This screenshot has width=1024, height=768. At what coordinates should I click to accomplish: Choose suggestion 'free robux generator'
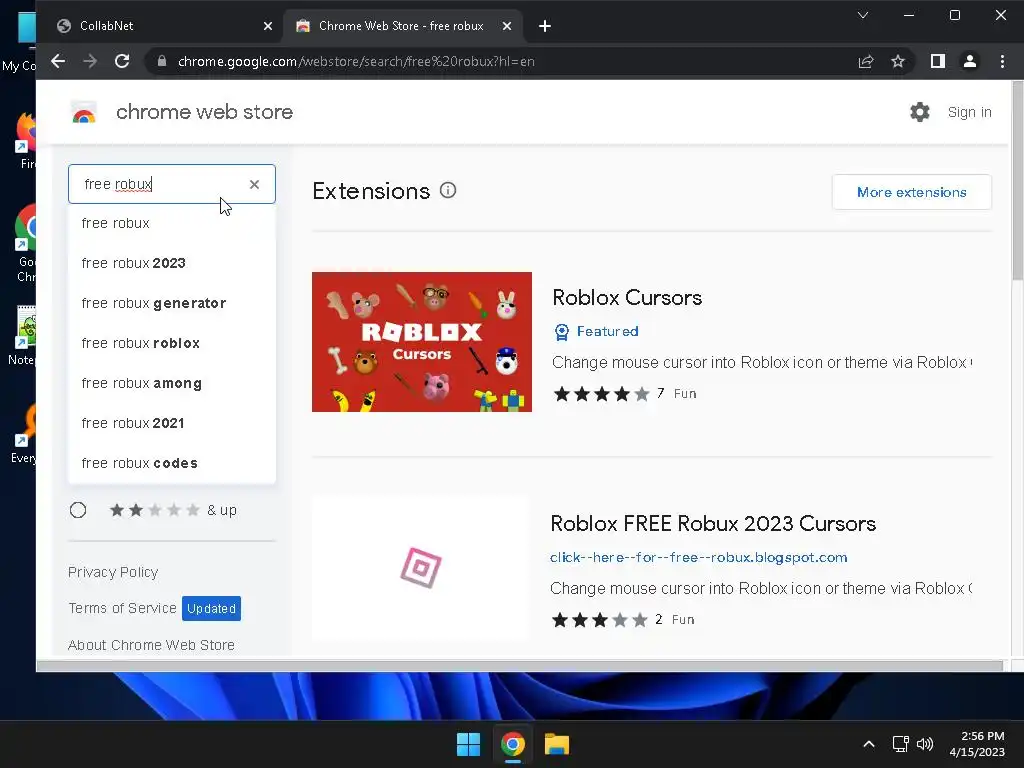pyautogui.click(x=172, y=303)
